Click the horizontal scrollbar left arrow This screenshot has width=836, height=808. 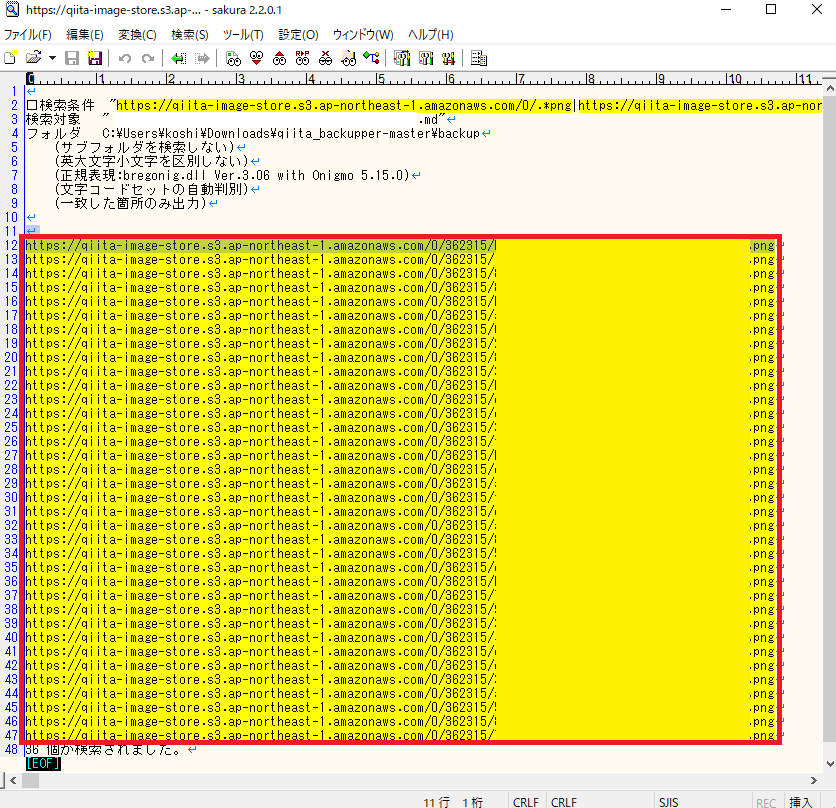click(x=13, y=780)
